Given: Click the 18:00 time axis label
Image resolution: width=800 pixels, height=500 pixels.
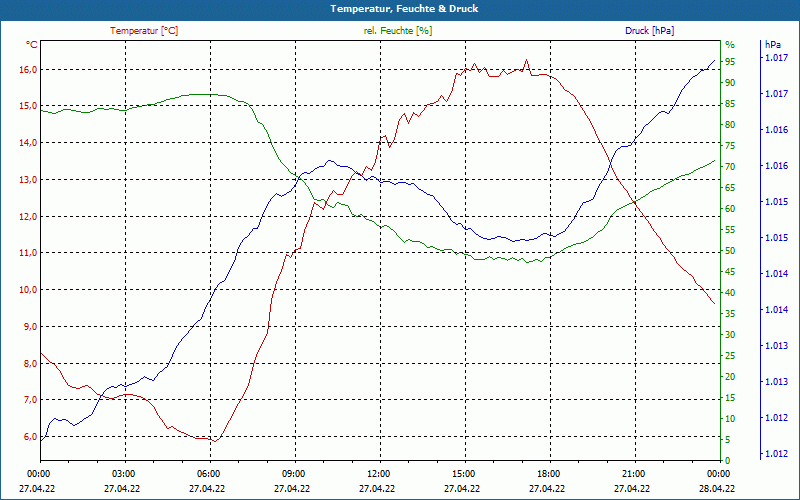Looking at the screenshot, I should click(x=547, y=474).
